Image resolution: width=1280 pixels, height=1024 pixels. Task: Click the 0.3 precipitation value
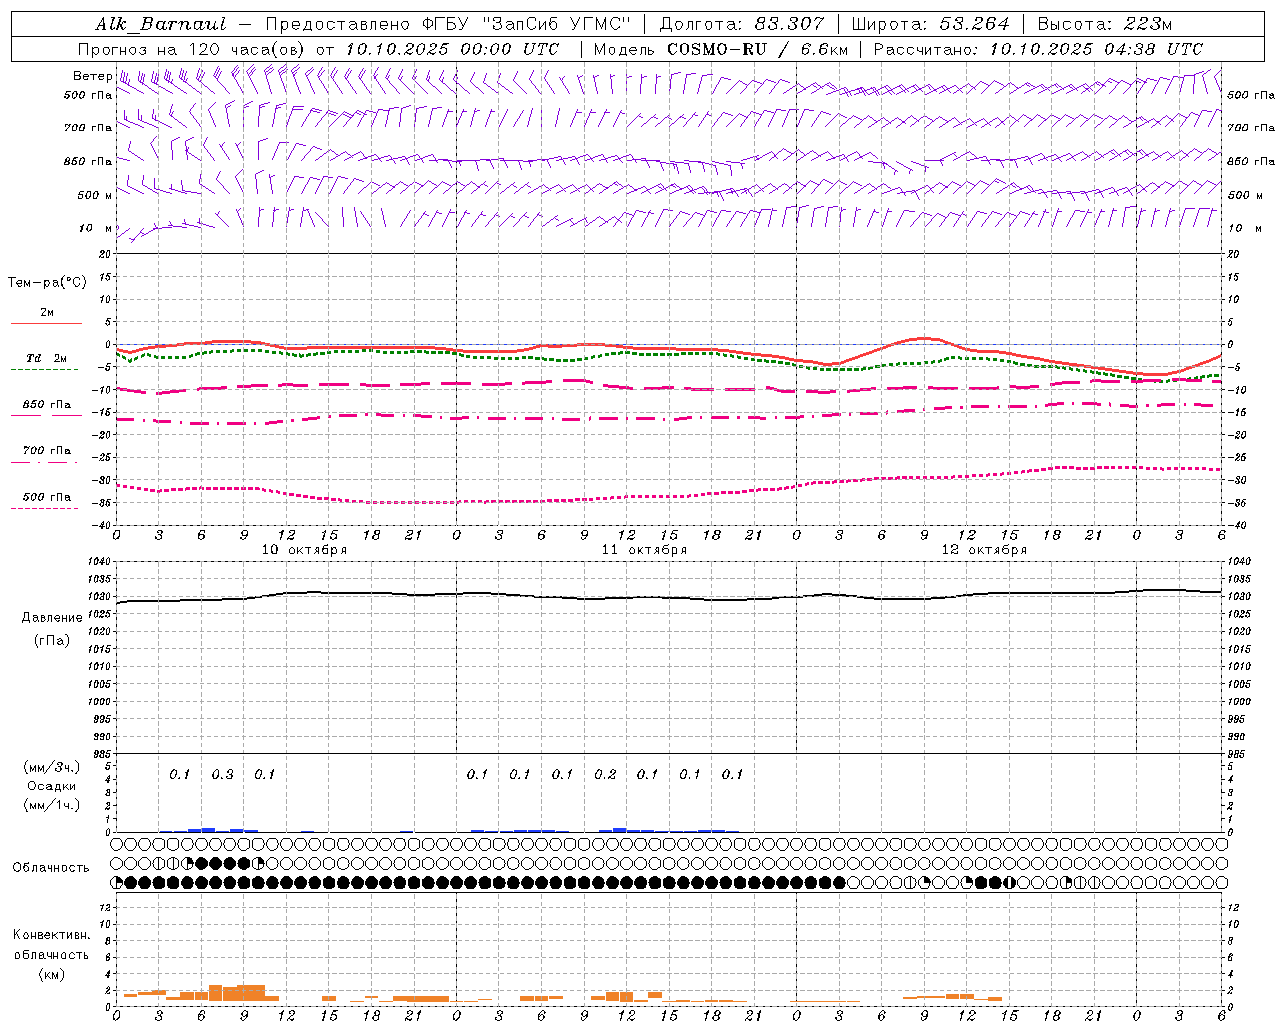[x=222, y=774]
